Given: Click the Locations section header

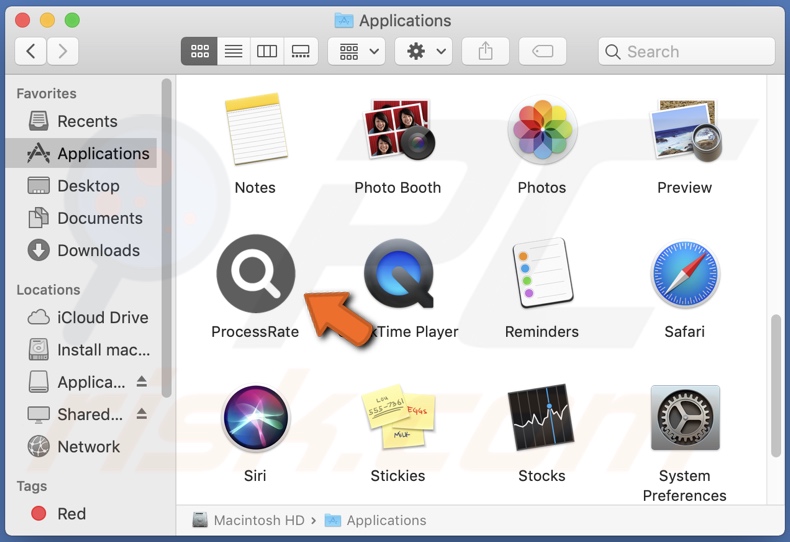Looking at the screenshot, I should pos(48,290).
